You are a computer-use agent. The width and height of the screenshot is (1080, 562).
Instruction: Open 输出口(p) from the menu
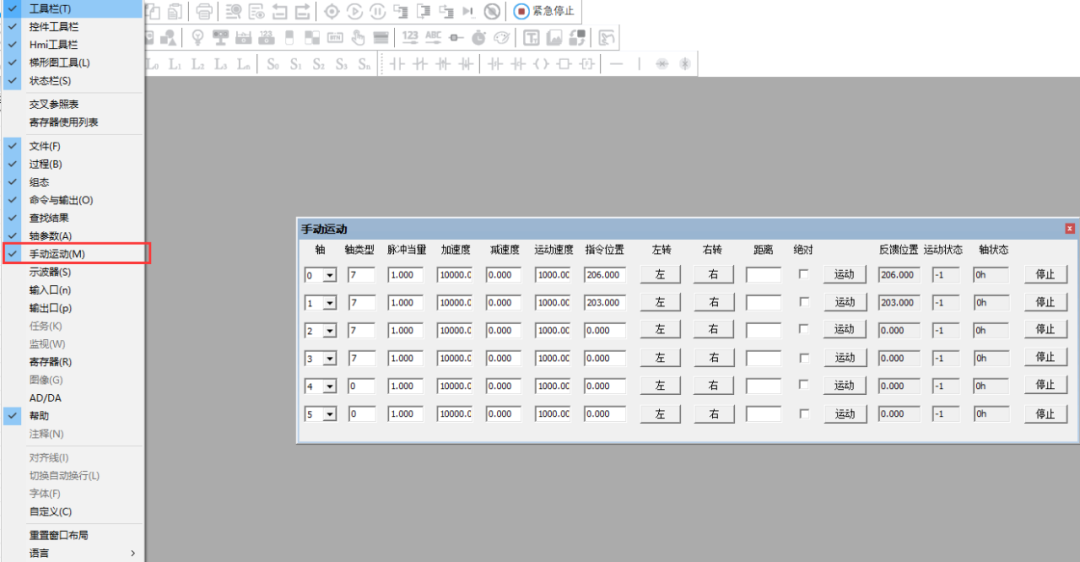pos(73,308)
